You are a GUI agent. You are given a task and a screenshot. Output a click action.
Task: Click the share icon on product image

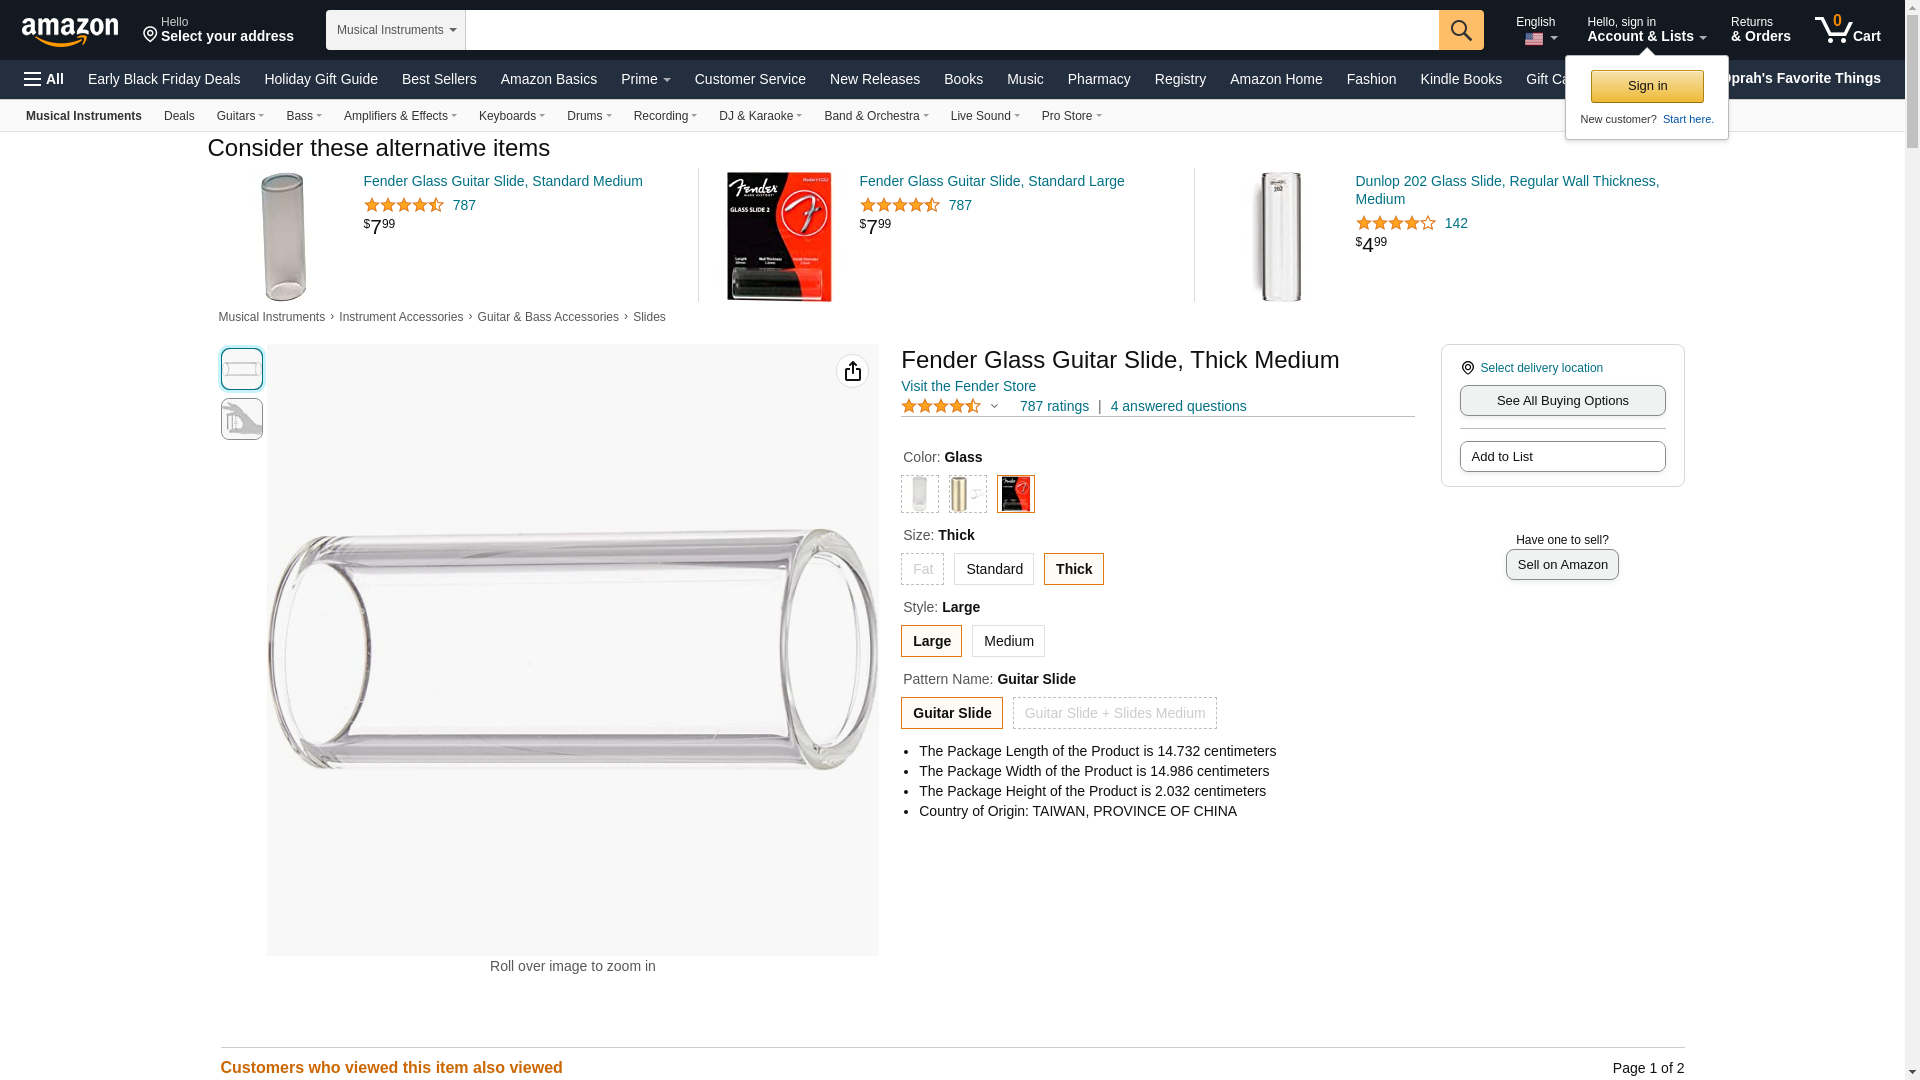pyautogui.click(x=852, y=372)
